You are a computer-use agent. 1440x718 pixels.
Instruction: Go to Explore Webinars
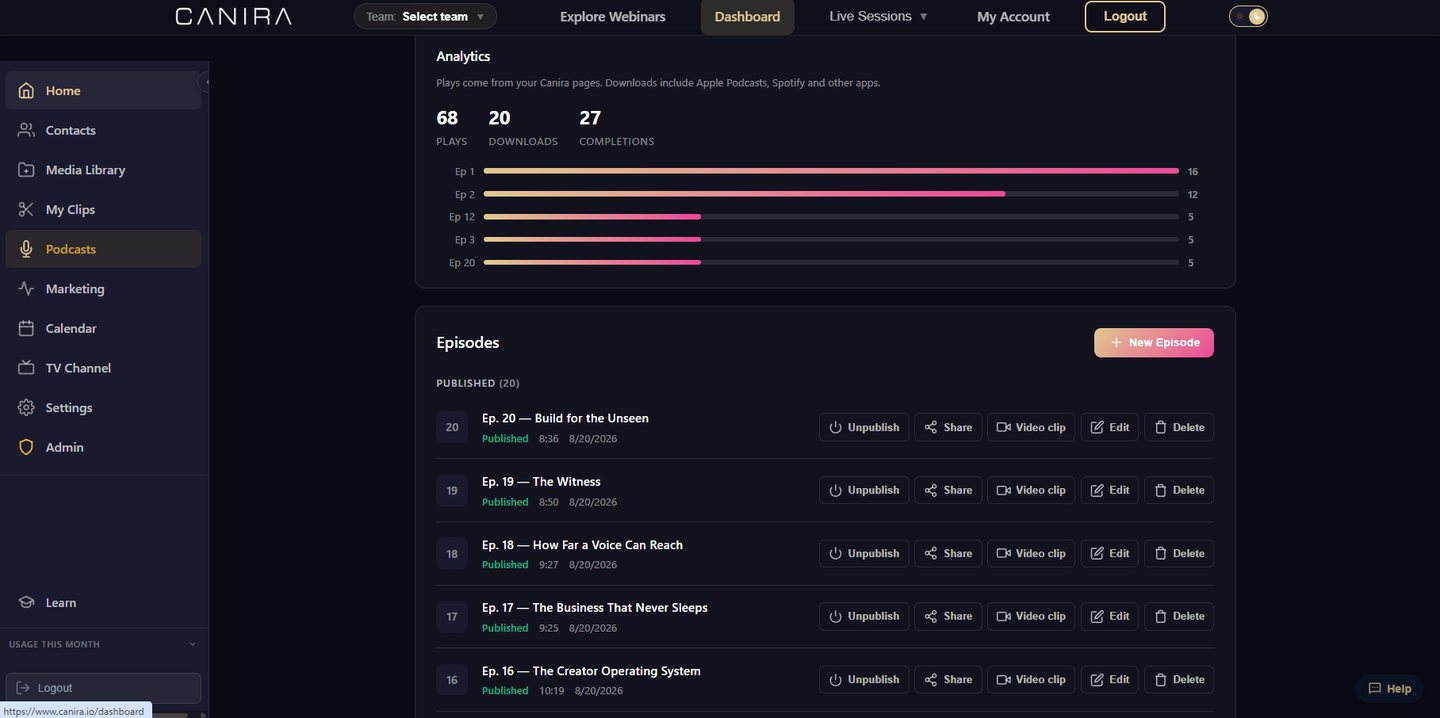pyautogui.click(x=613, y=17)
